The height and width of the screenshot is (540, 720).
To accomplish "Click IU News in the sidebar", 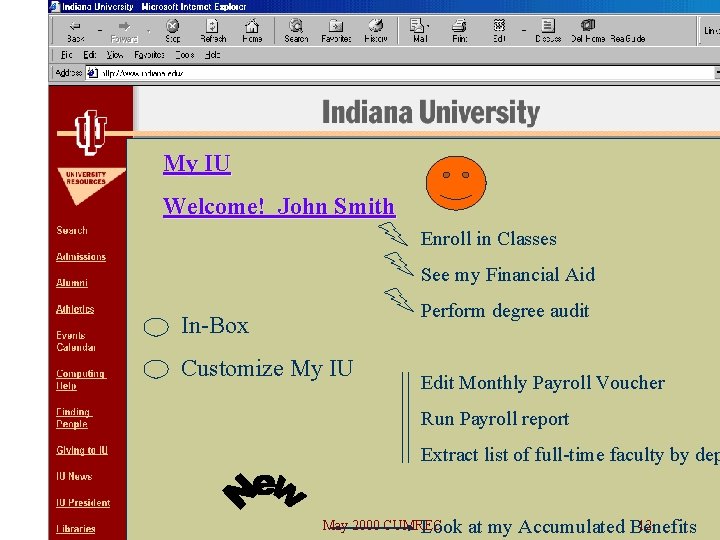I will pos(74,477).
